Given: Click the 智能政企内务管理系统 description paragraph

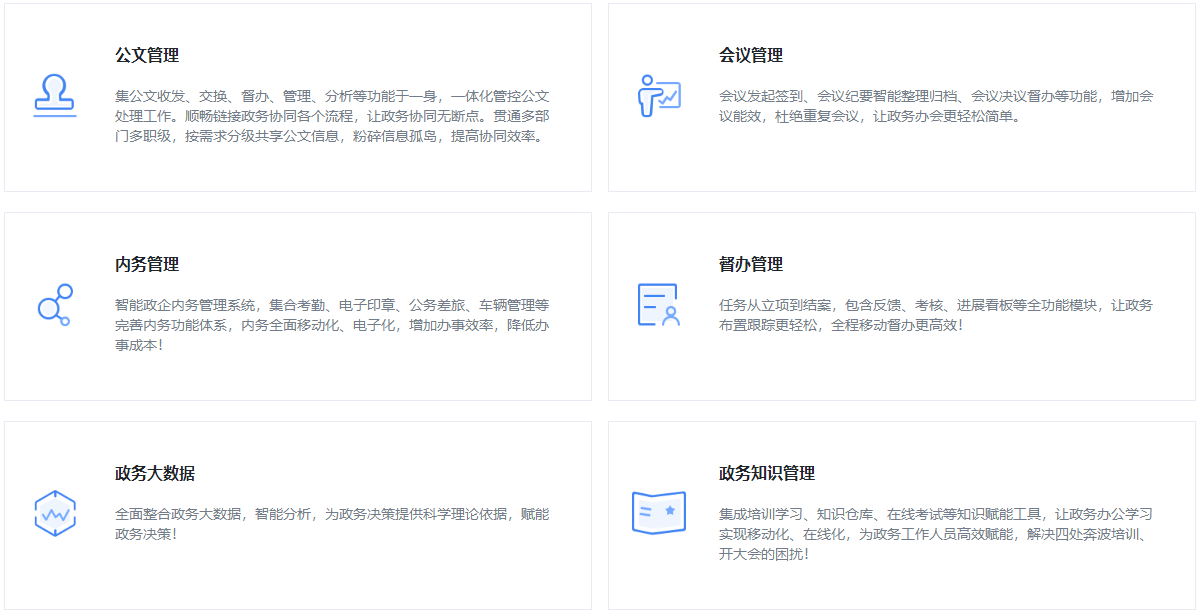Looking at the screenshot, I should coord(332,325).
